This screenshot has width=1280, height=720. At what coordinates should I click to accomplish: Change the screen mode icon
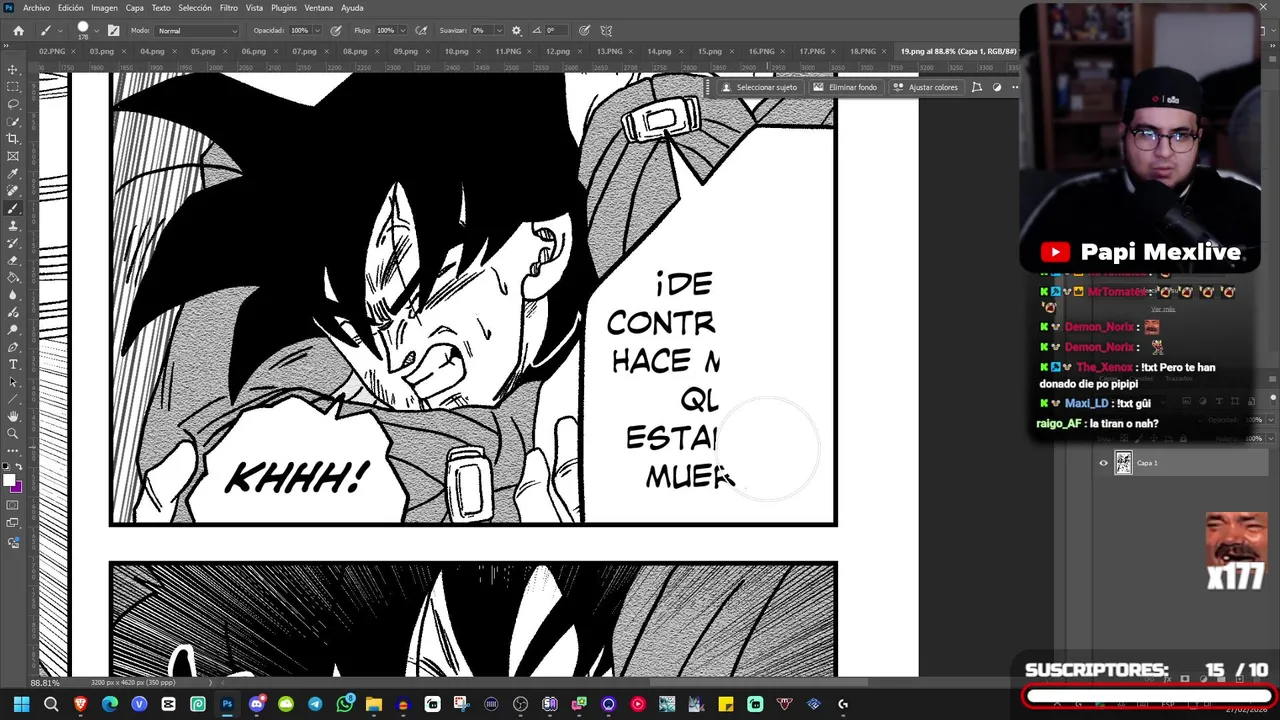point(13,524)
